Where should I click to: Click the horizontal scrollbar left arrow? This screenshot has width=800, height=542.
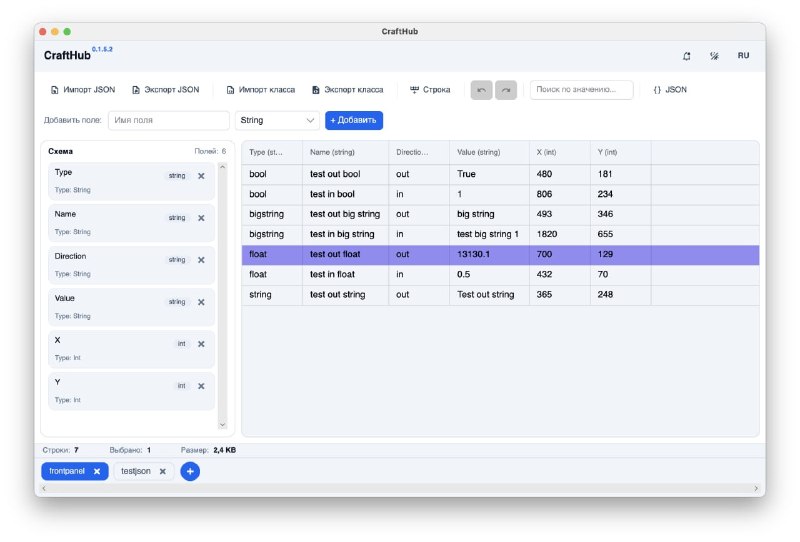pos(44,488)
